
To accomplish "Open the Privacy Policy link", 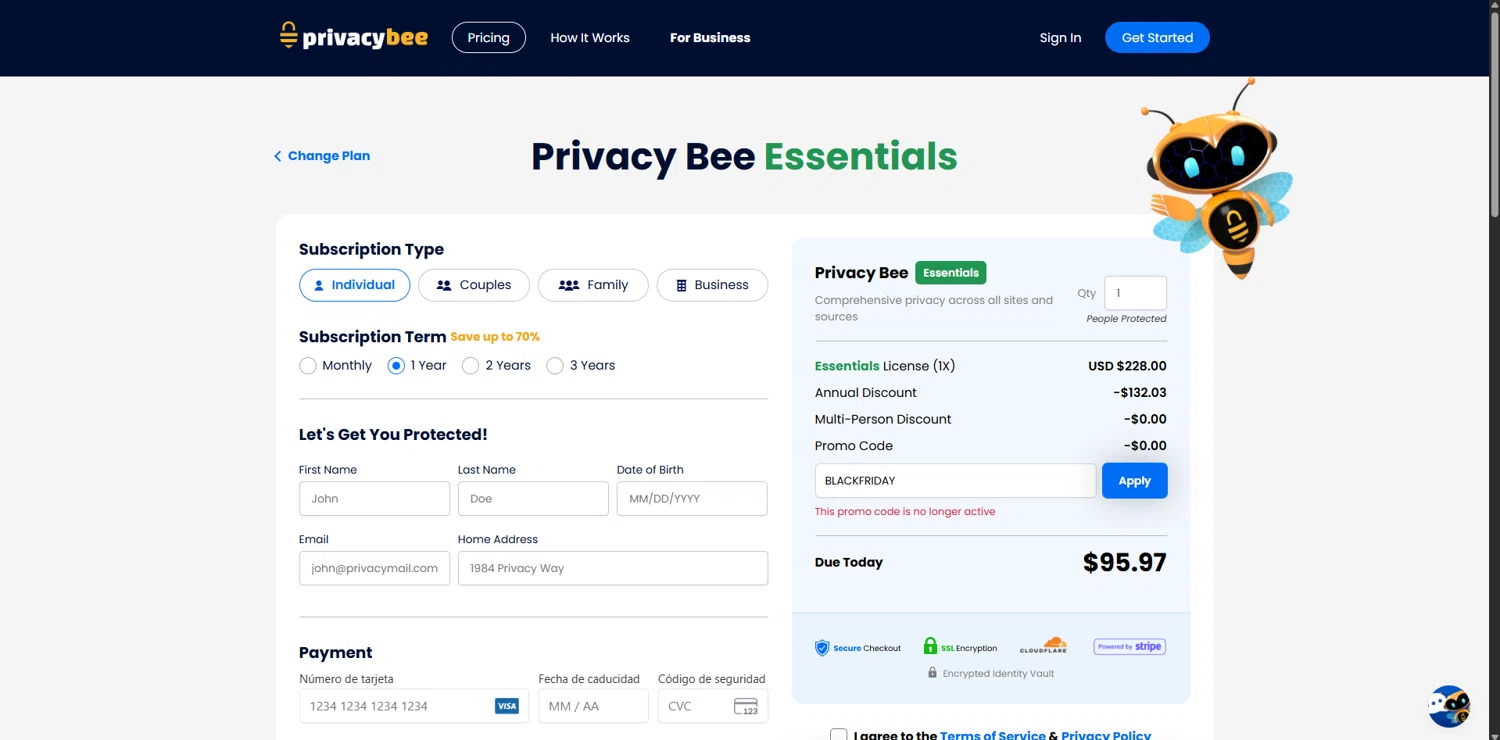I will tap(1106, 735).
